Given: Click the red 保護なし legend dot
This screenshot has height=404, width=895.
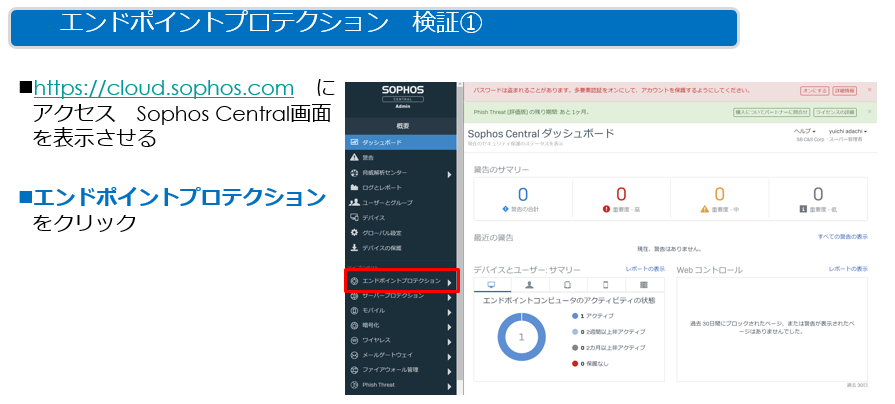Looking at the screenshot, I should click(575, 363).
